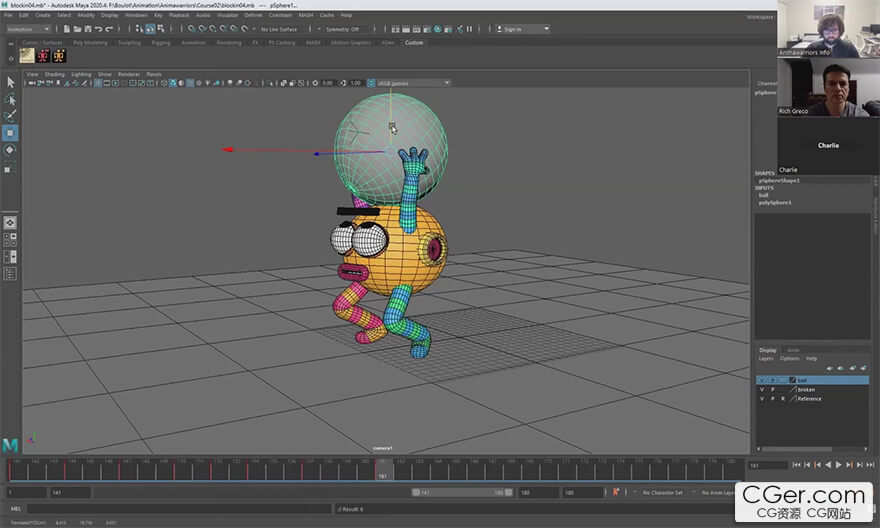This screenshot has width=880, height=528.
Task: Go to start of playback range
Action: (x=796, y=465)
